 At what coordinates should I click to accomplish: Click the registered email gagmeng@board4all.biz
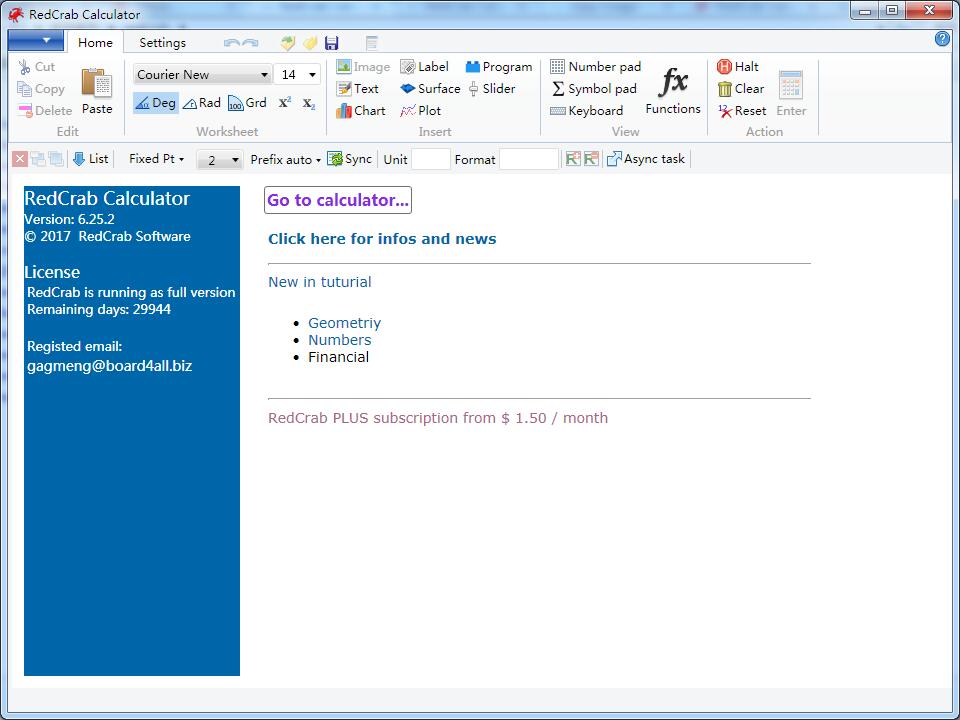tap(110, 366)
